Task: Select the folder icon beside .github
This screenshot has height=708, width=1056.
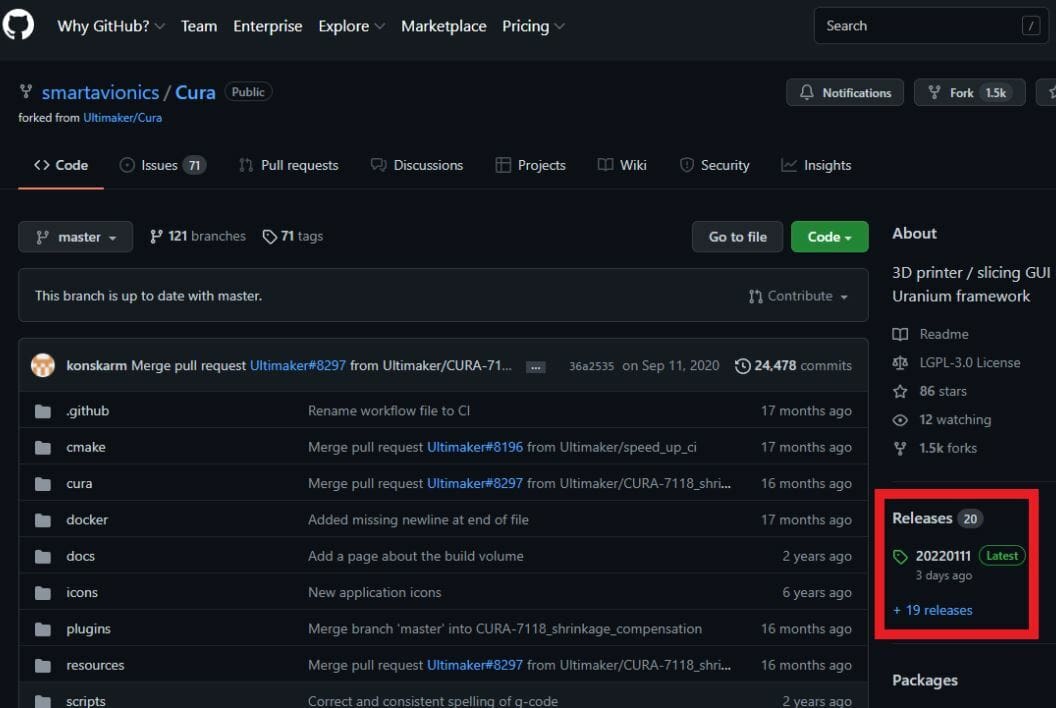Action: (x=42, y=411)
